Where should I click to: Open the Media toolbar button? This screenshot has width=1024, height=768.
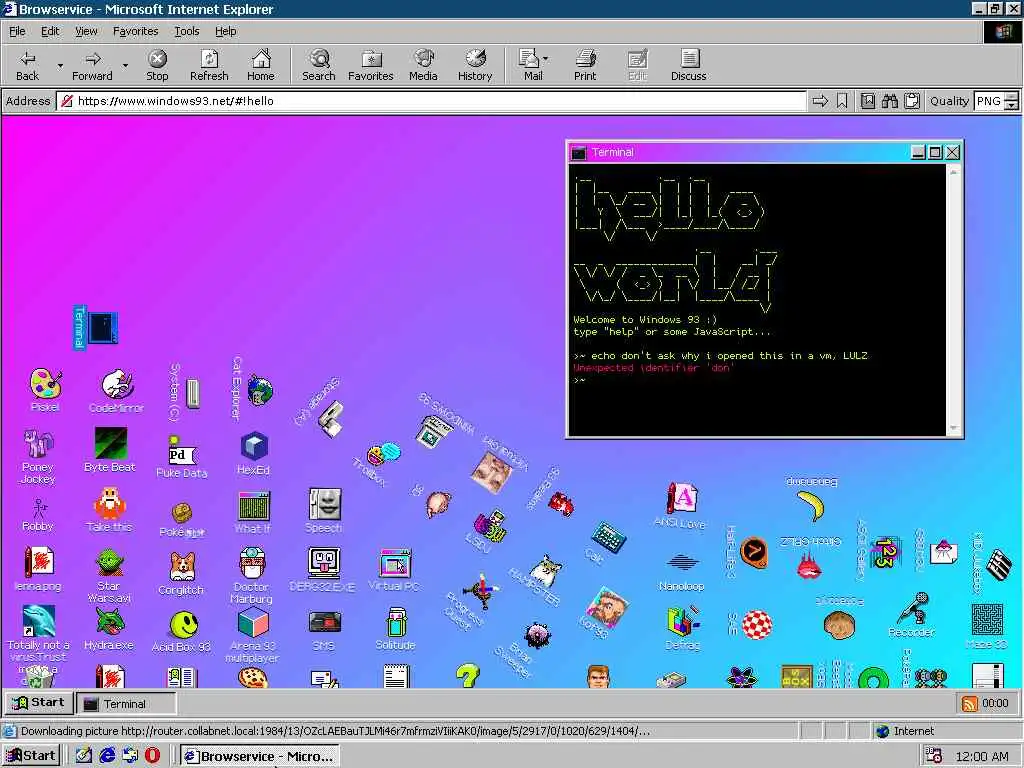click(x=423, y=65)
